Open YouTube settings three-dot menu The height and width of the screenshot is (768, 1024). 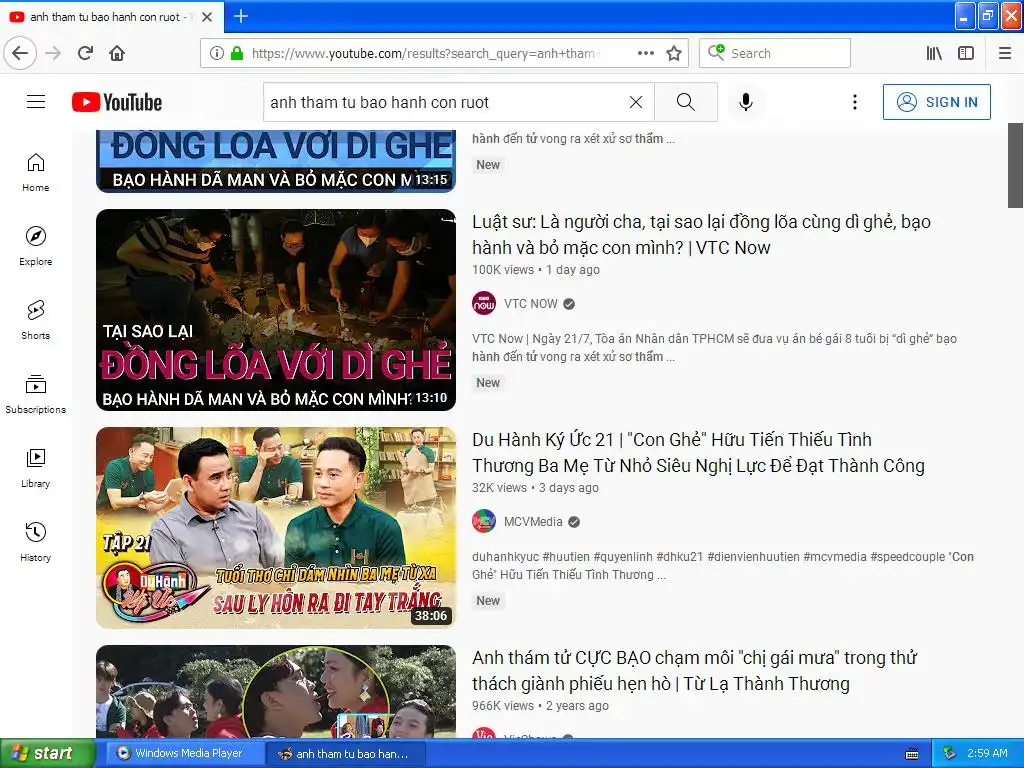(x=855, y=102)
